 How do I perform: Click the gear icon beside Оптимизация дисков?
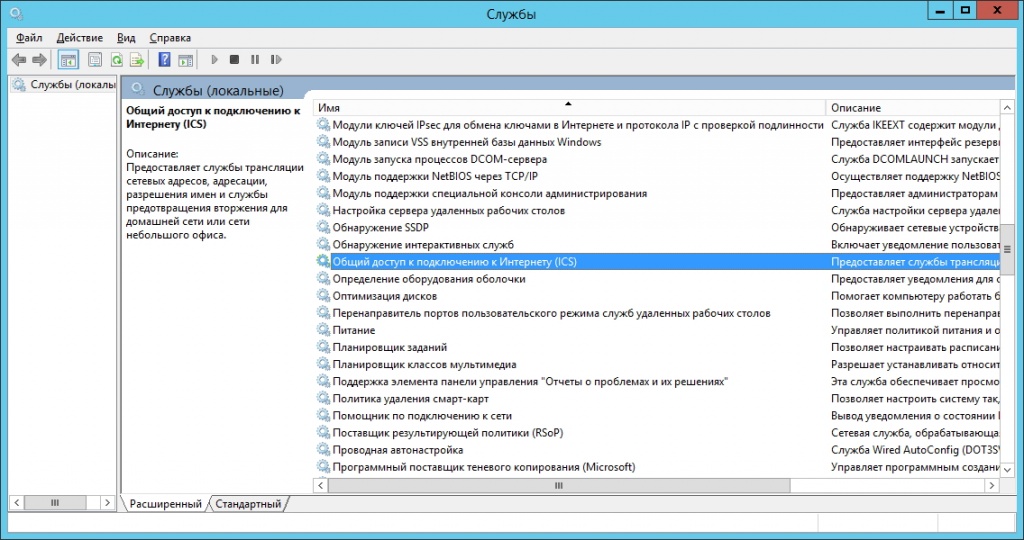click(323, 296)
